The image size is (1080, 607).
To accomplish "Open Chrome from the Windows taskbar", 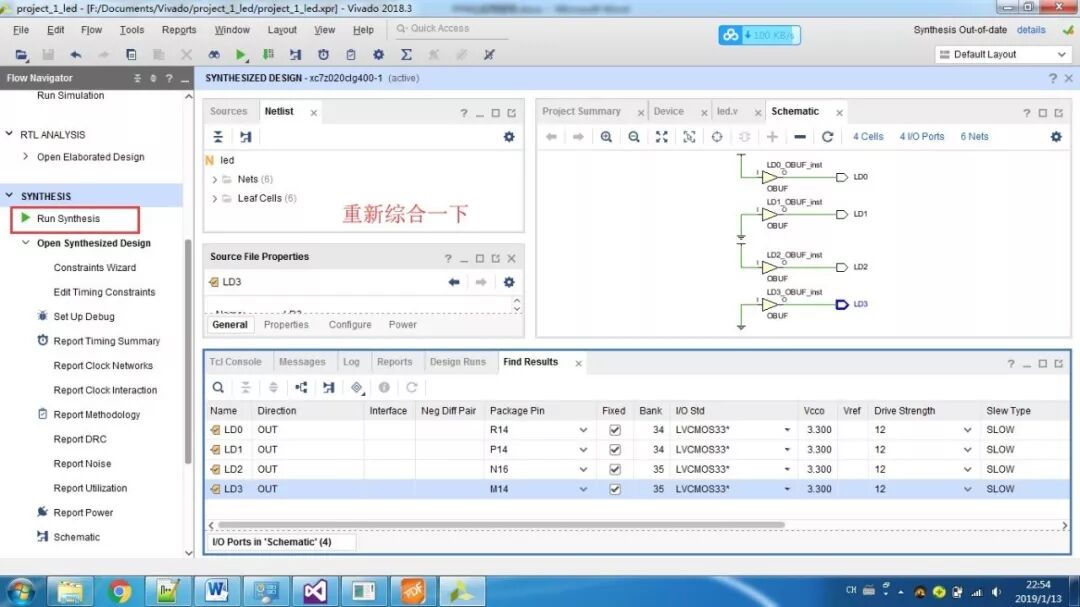I will 118,591.
